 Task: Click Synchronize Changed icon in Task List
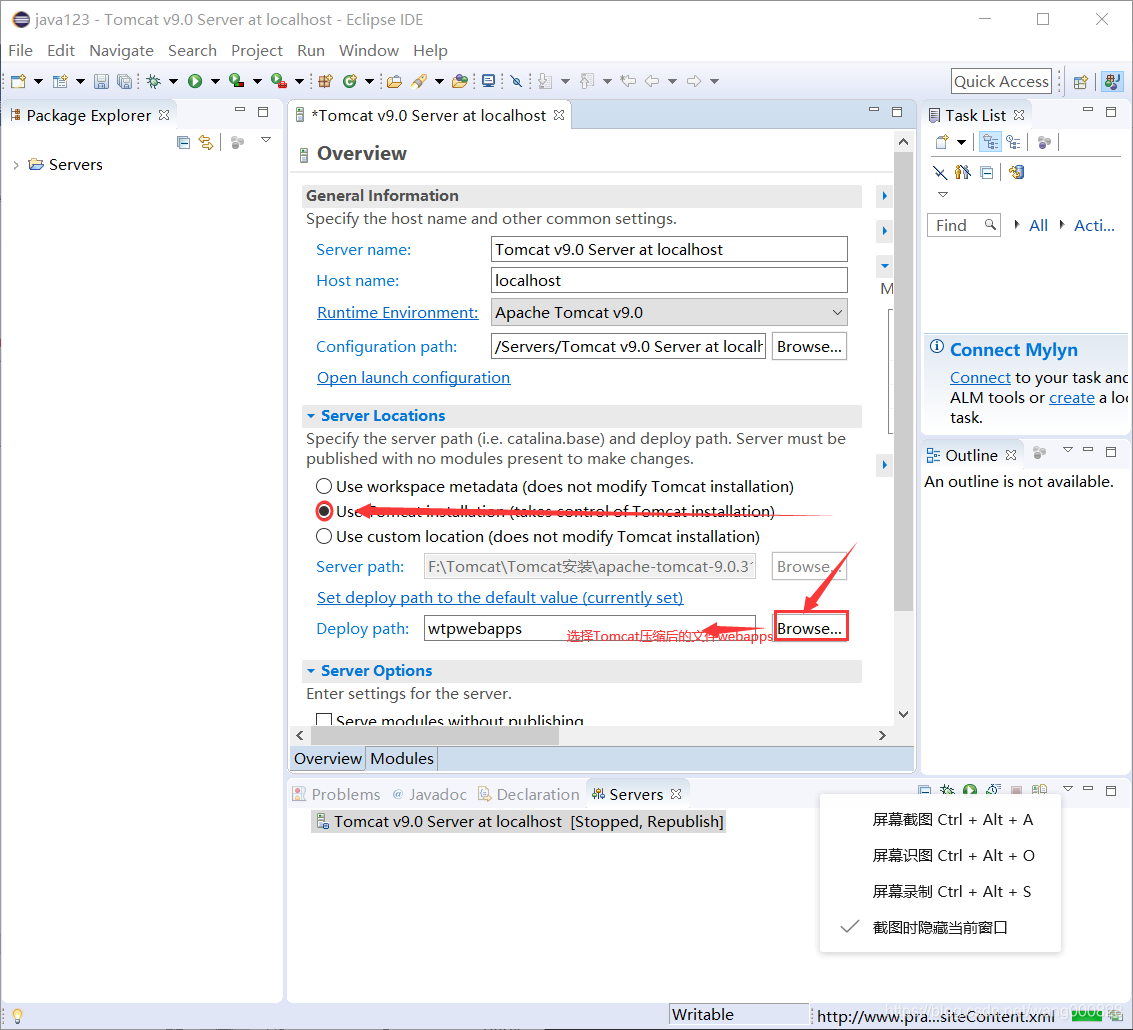pos(1017,172)
